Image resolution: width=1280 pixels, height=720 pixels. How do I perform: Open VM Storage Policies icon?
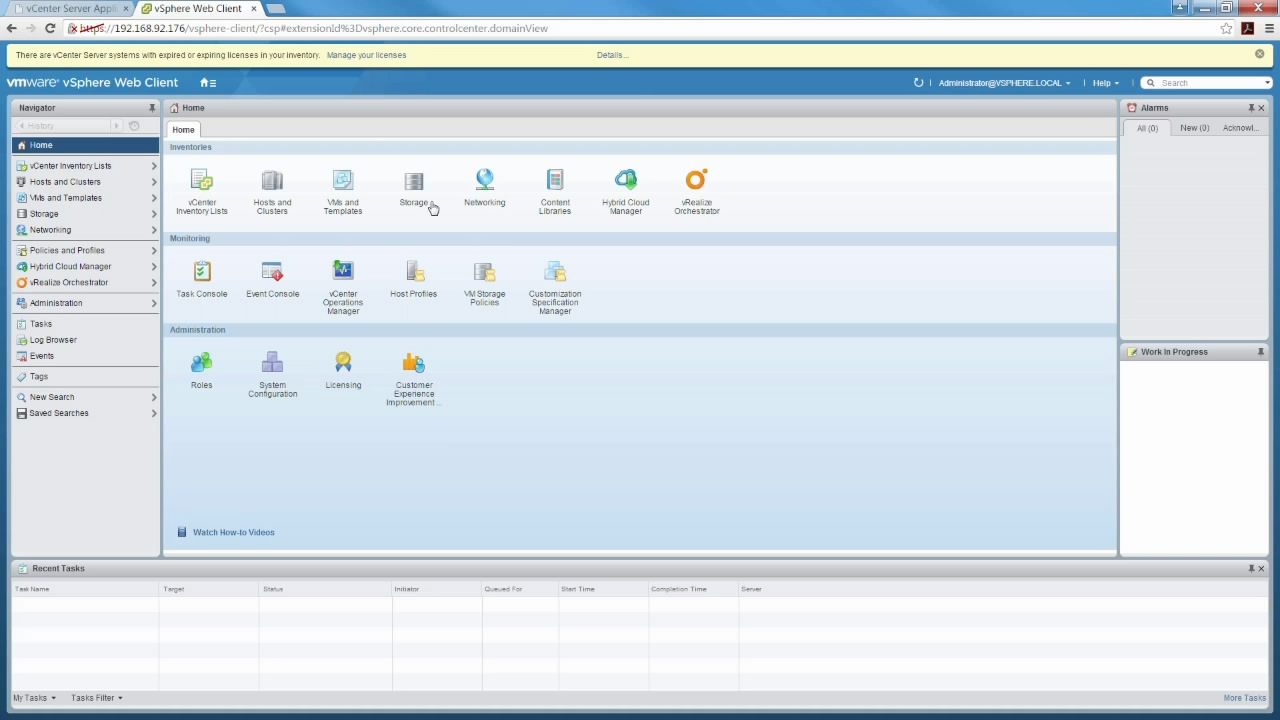tap(485, 272)
